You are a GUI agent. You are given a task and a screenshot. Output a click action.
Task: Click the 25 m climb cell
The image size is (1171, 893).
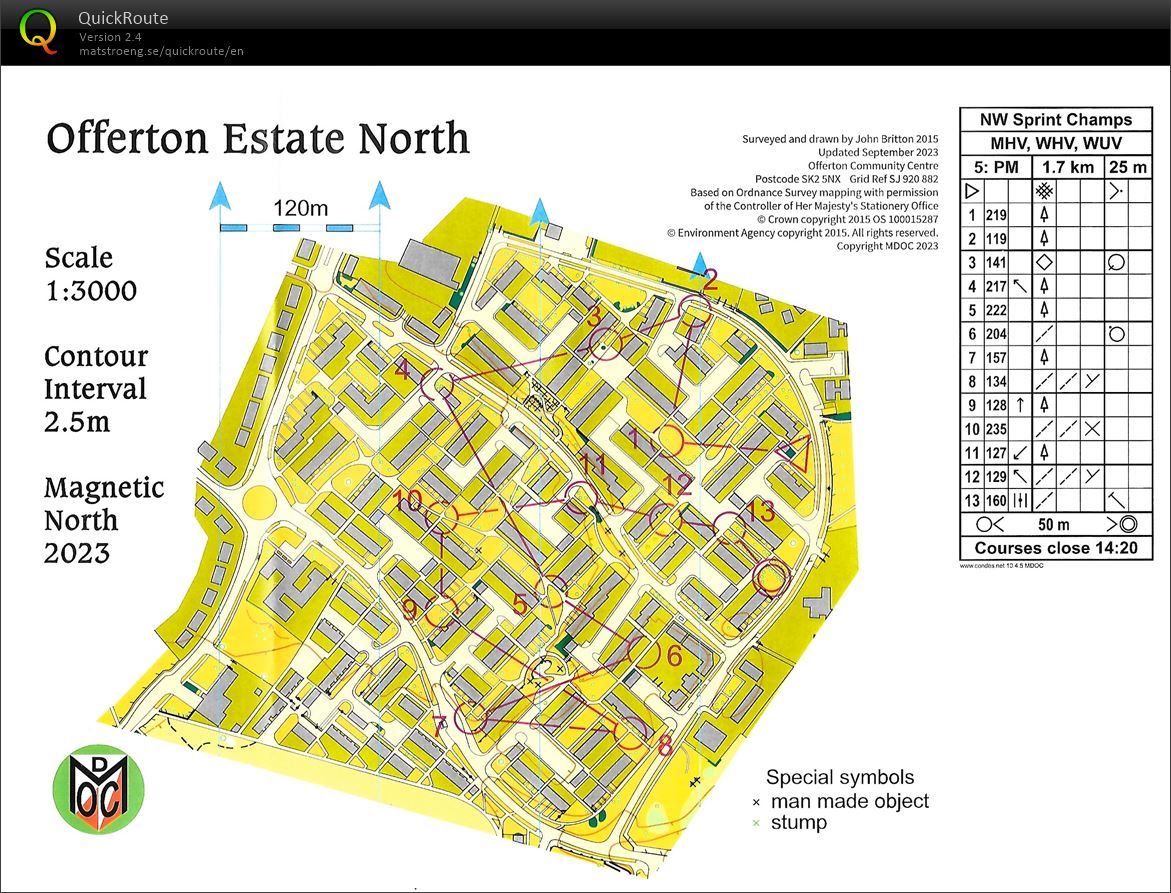(x=1128, y=167)
